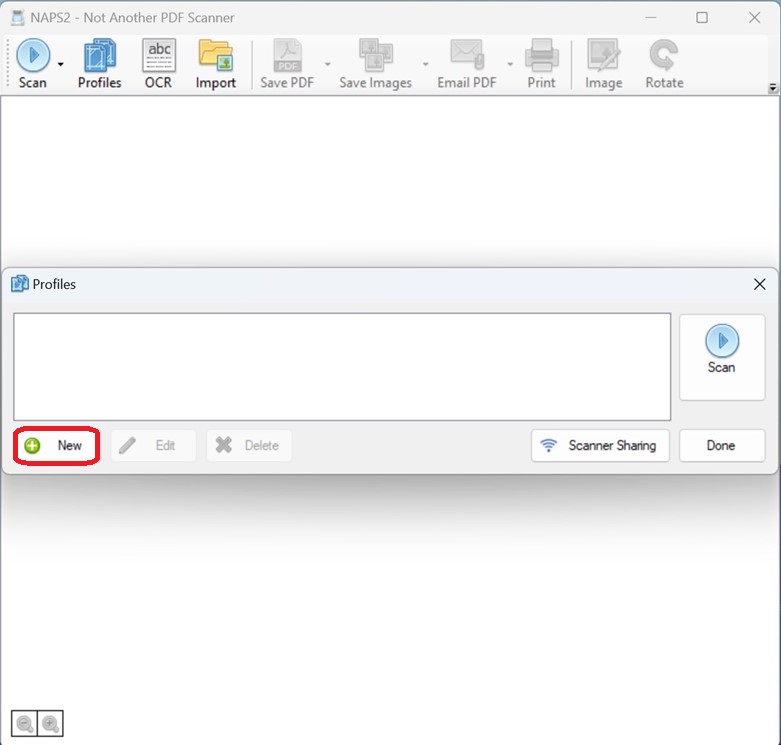The height and width of the screenshot is (745, 781).
Task: Minimize the NAPS2 window
Action: pyautogui.click(x=651, y=17)
